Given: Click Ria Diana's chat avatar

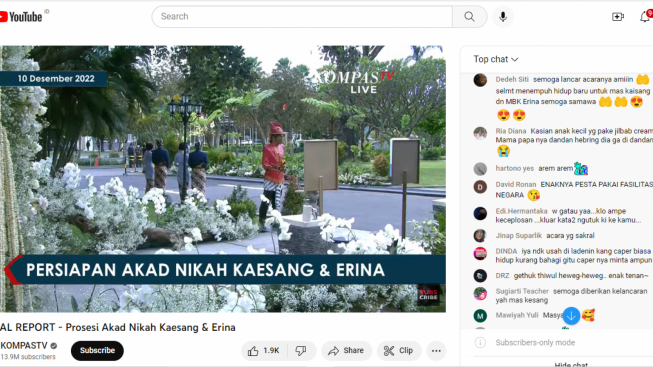Looking at the screenshot, I should [480, 133].
